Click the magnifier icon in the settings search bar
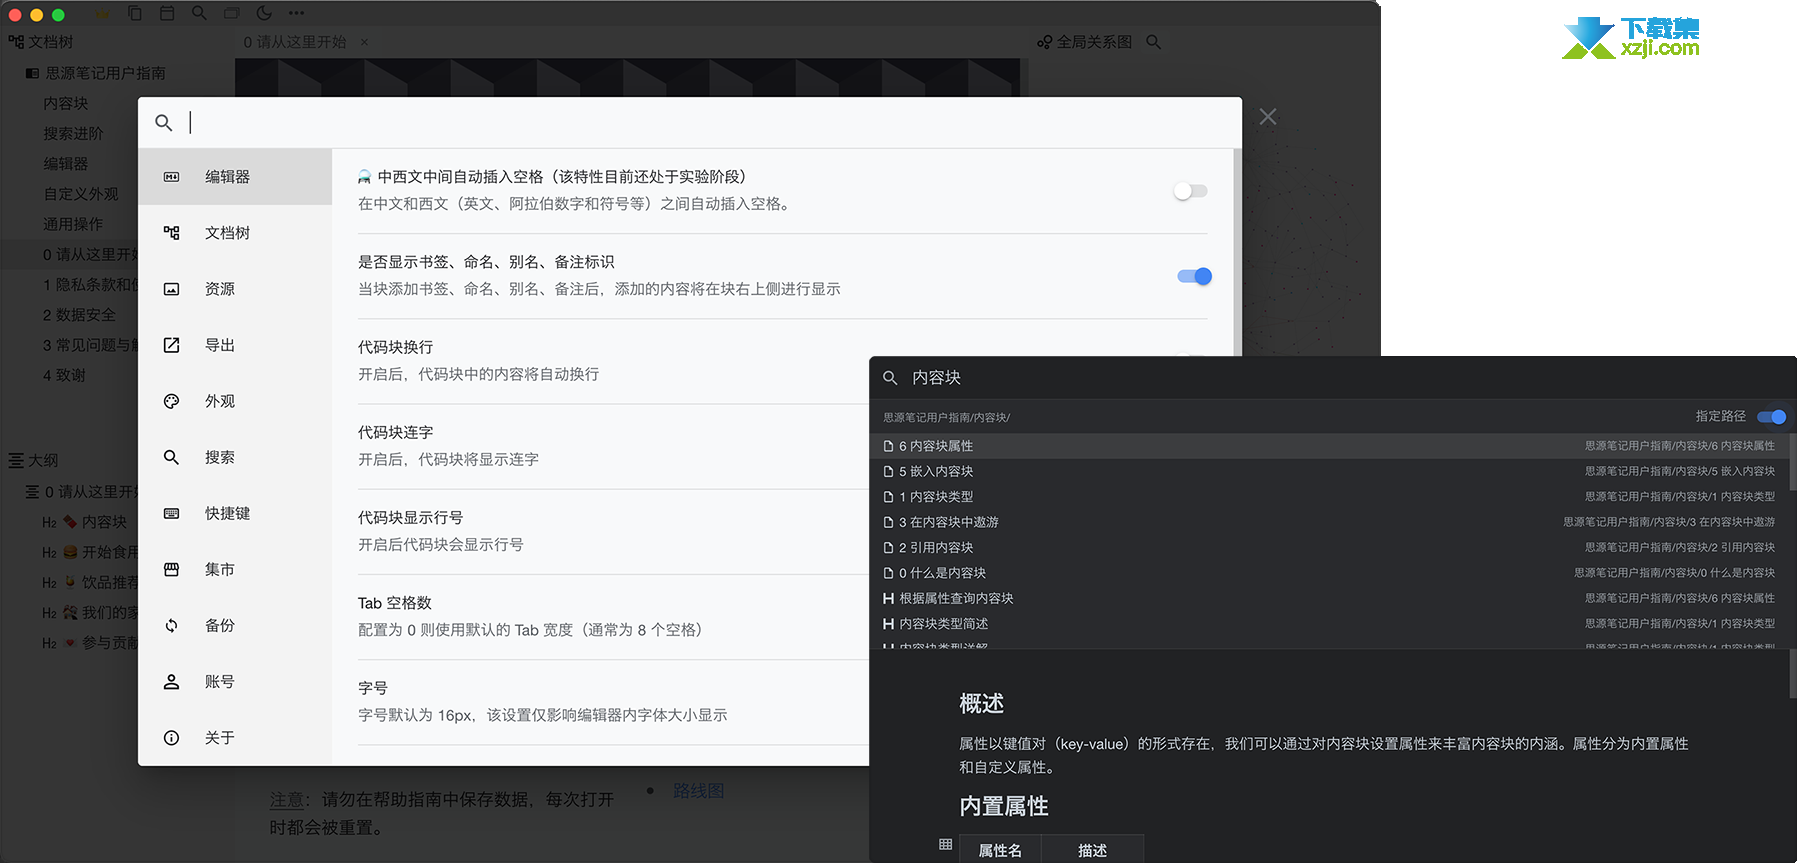This screenshot has height=863, width=1797. tap(164, 122)
